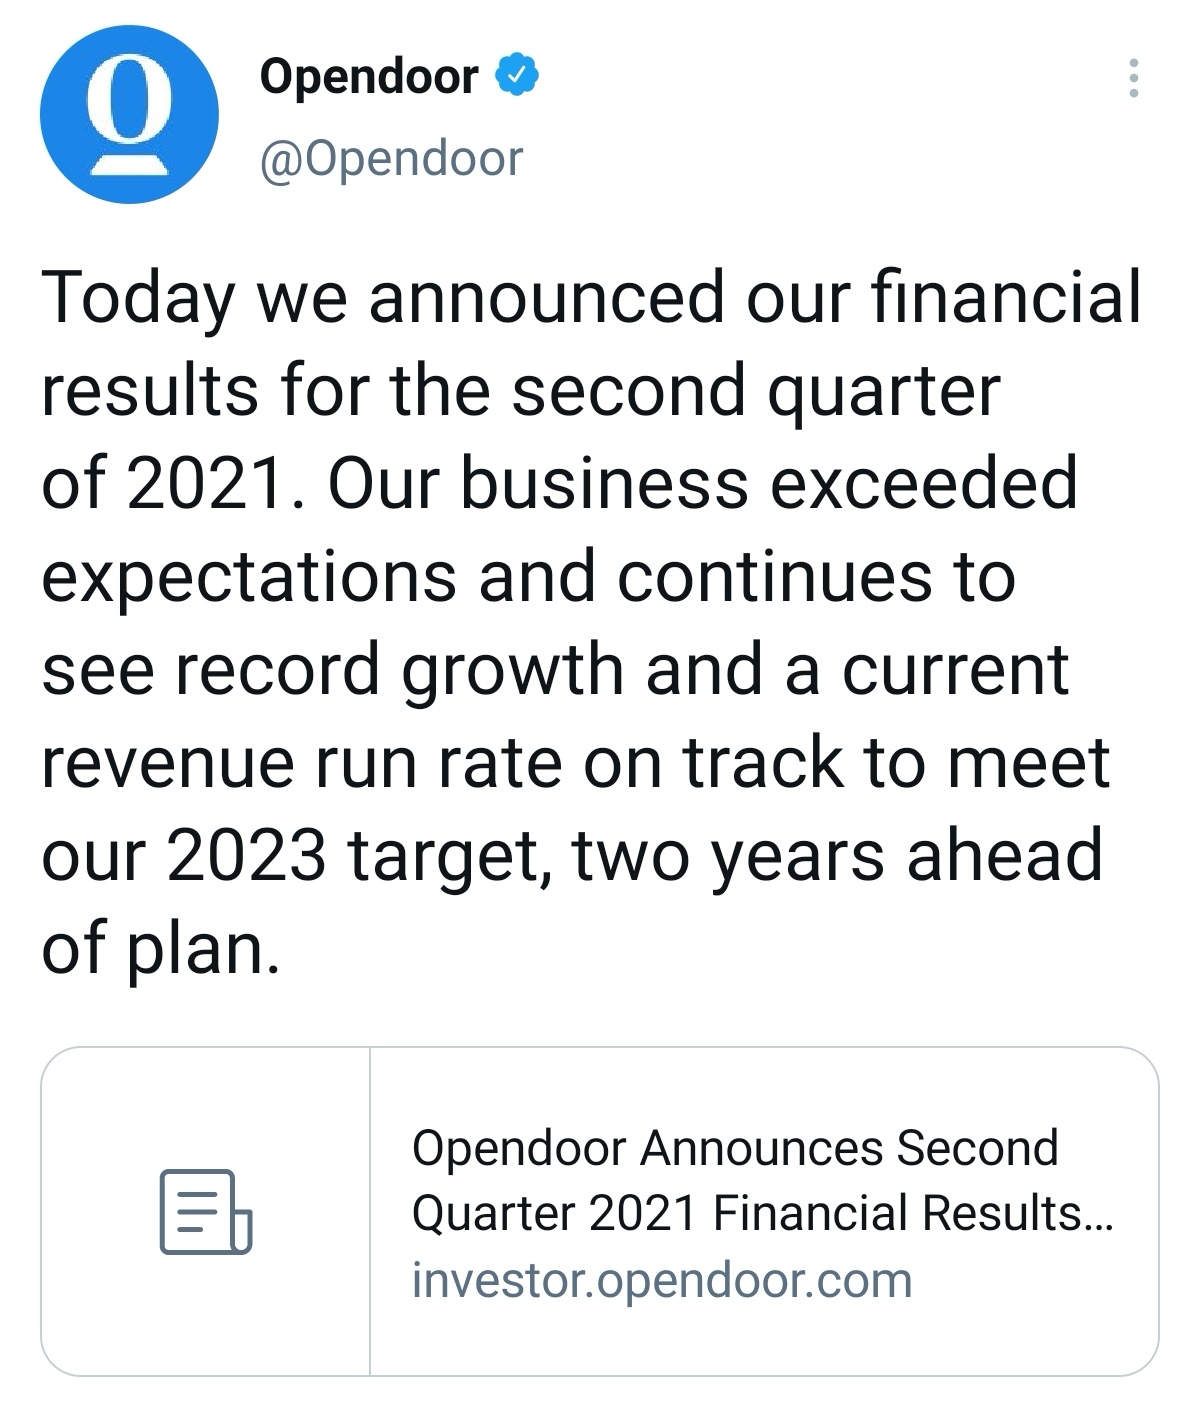Click the link card's left thumbnail panel
Screen dimensions: 1200x1406
coord(206,1211)
